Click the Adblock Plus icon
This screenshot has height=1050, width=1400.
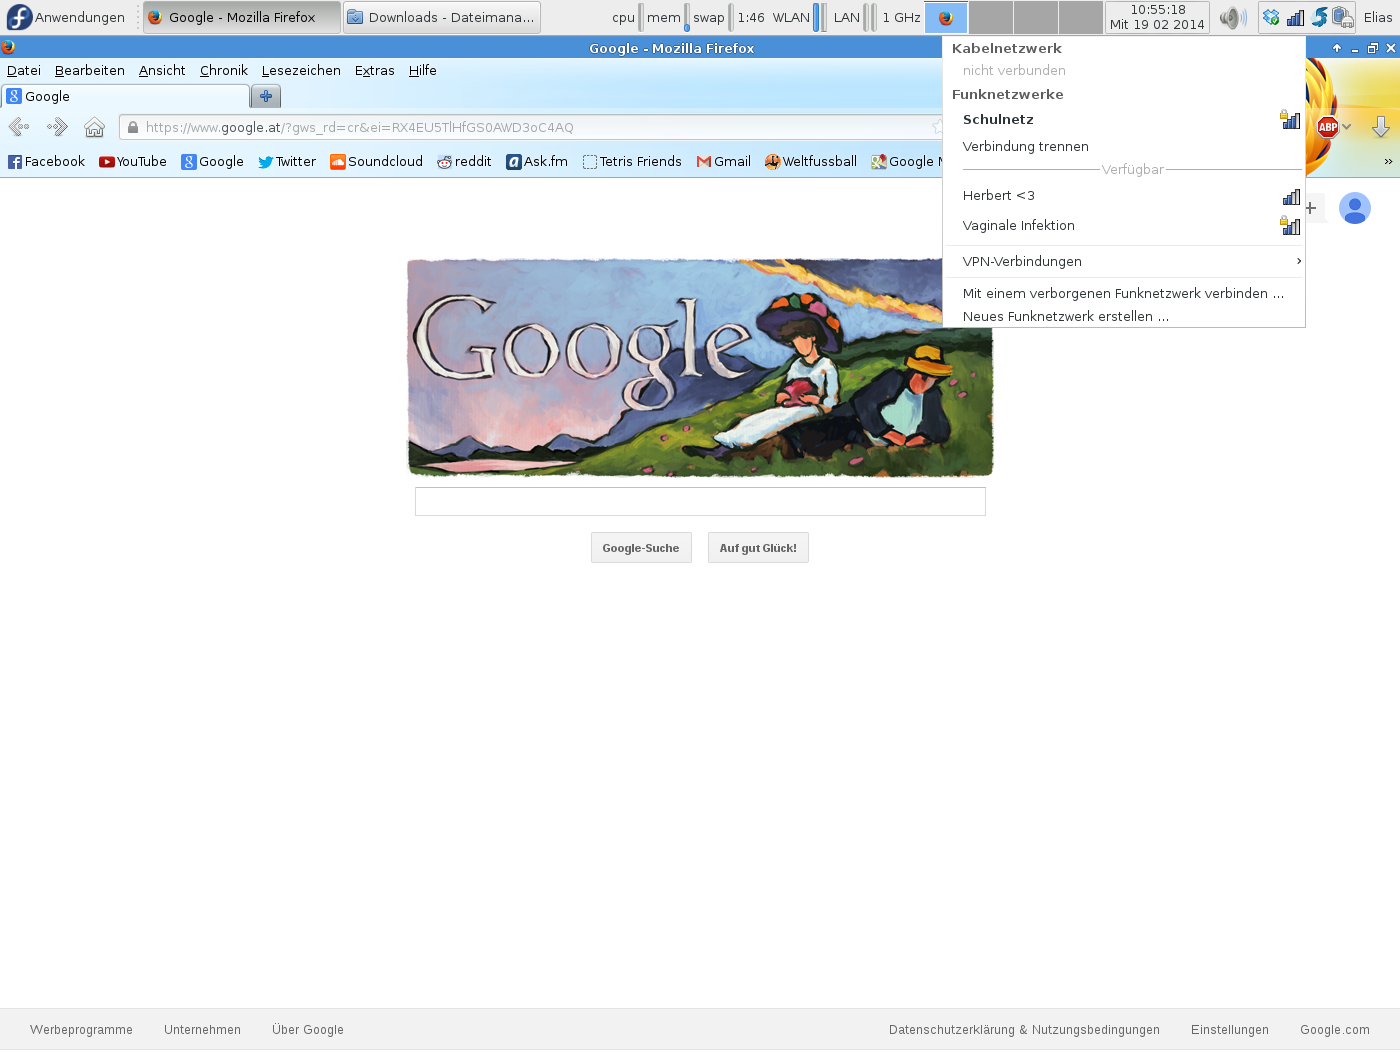(1327, 127)
